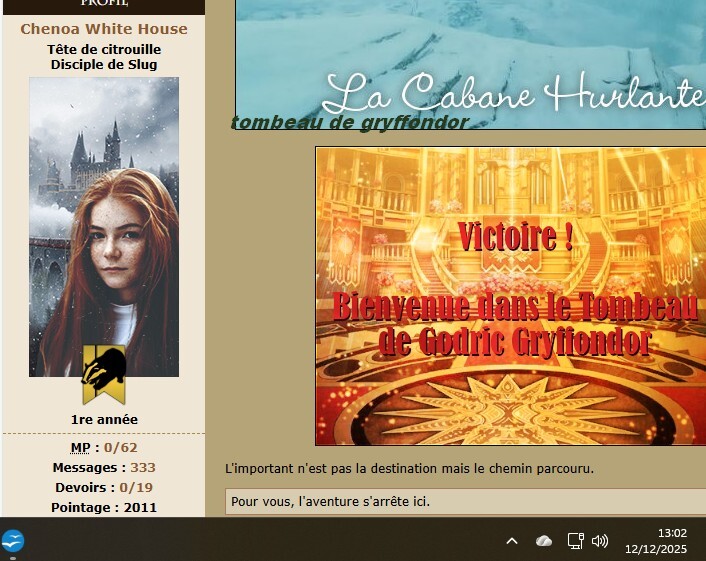Click the Disciple de Slug title
Screen dimensions: 706x561
(104, 64)
